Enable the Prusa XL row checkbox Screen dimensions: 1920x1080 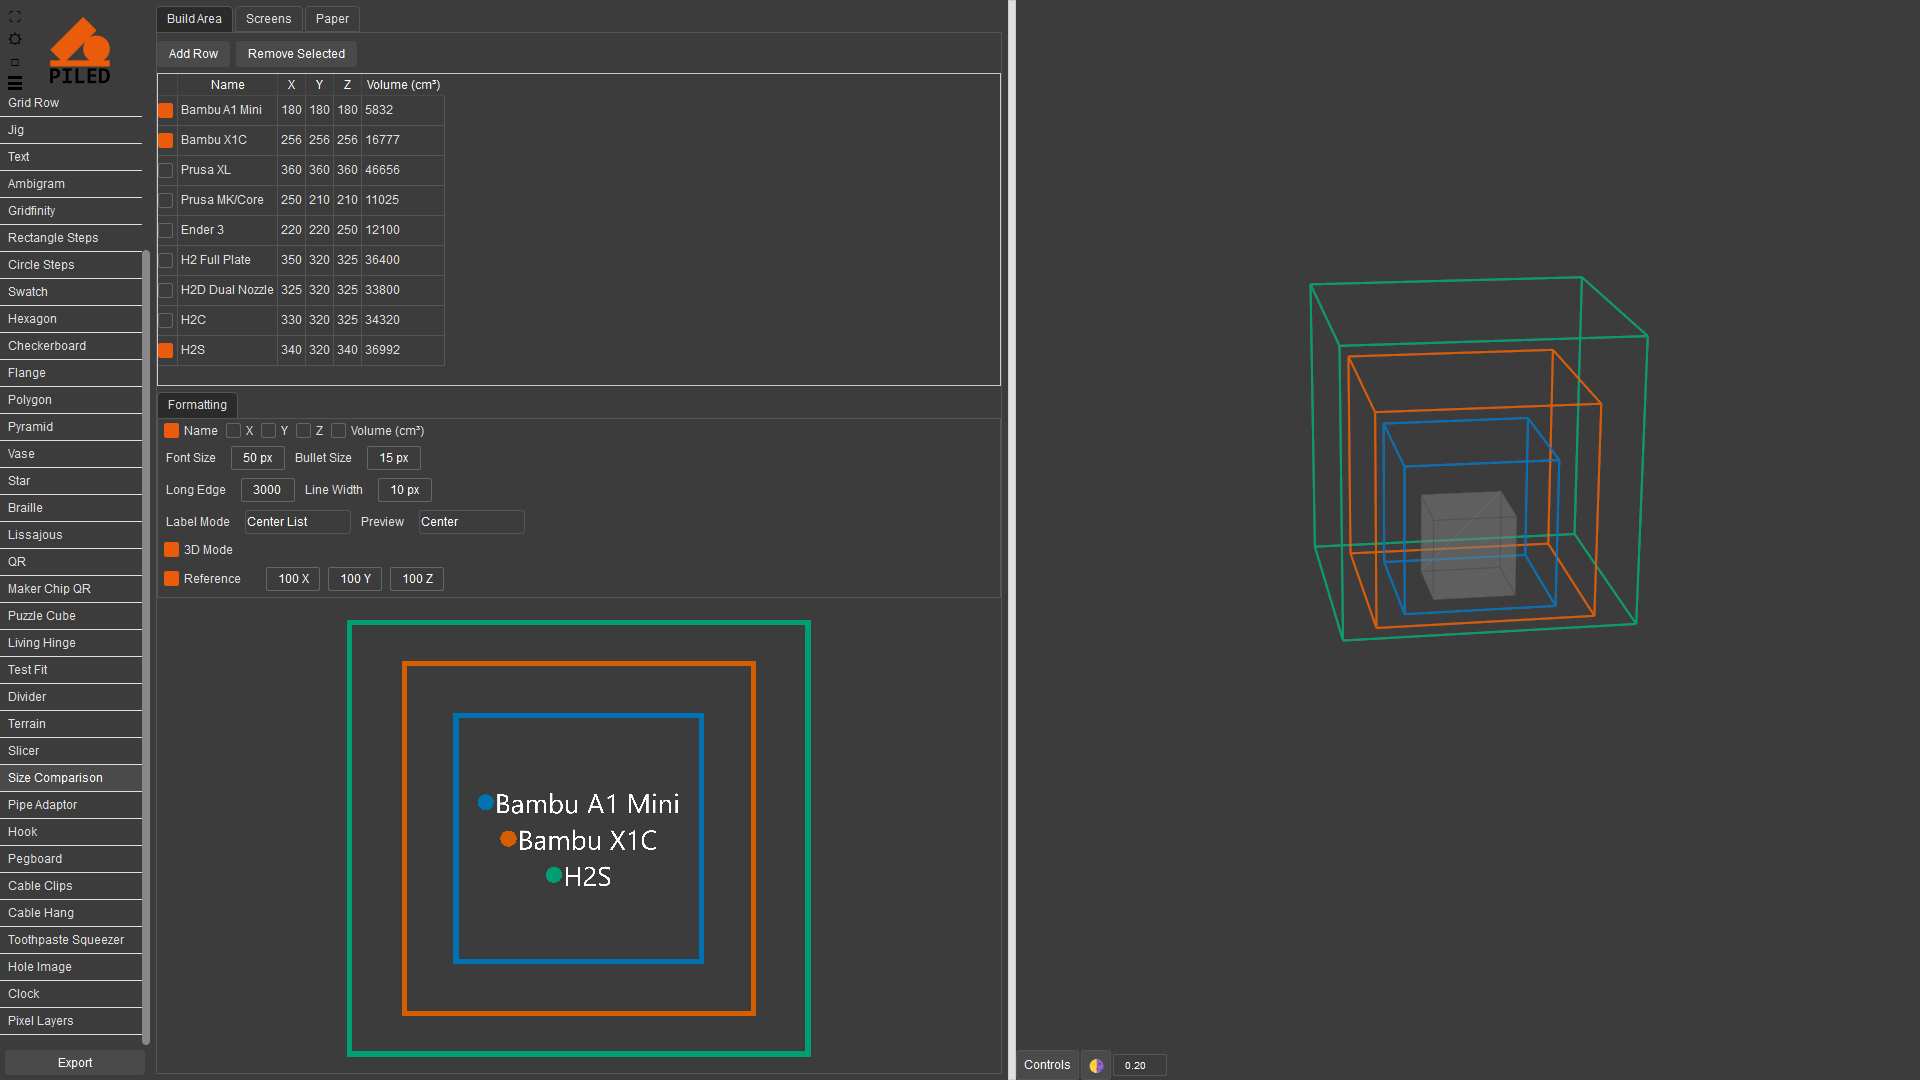166,170
